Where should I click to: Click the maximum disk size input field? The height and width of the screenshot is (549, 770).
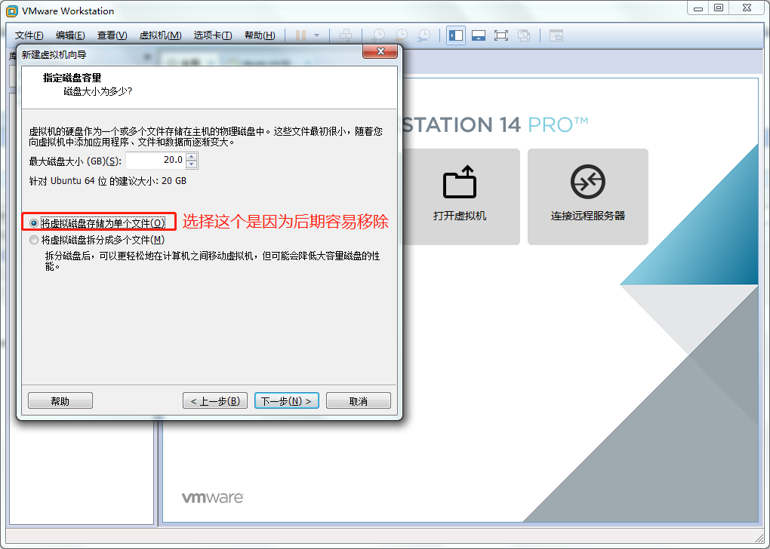[x=155, y=160]
